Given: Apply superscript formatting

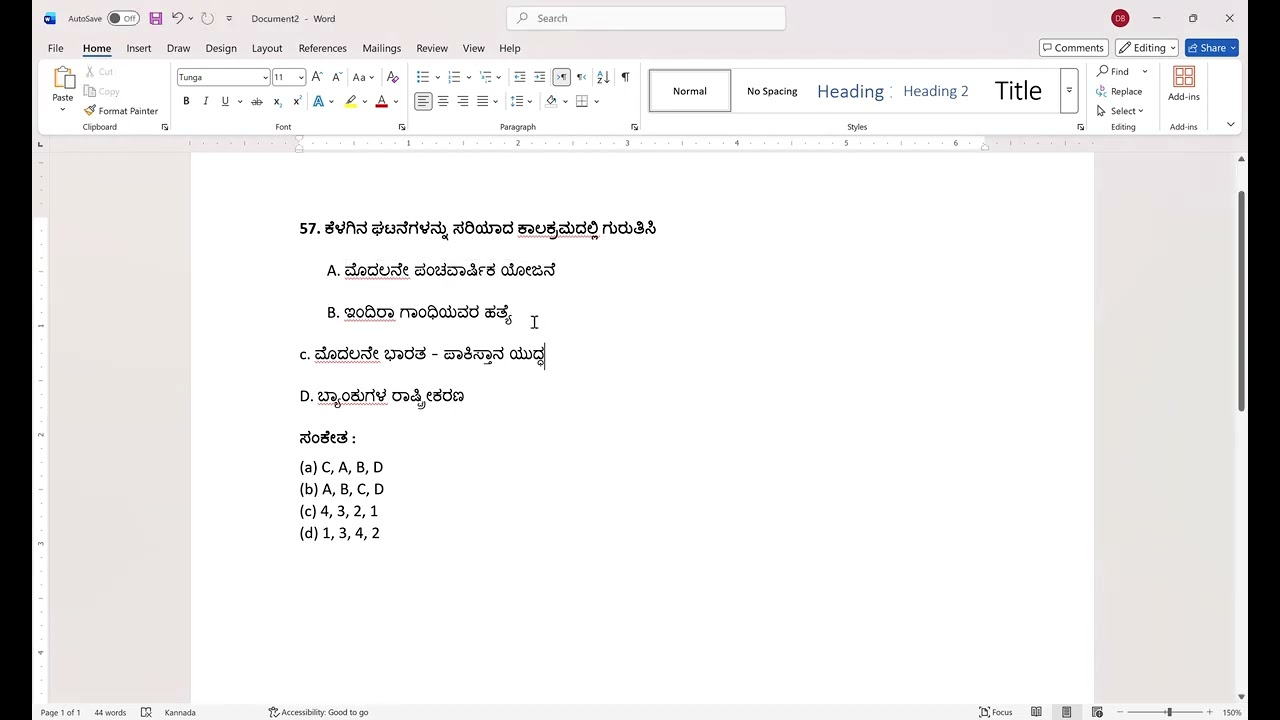Looking at the screenshot, I should [x=297, y=101].
